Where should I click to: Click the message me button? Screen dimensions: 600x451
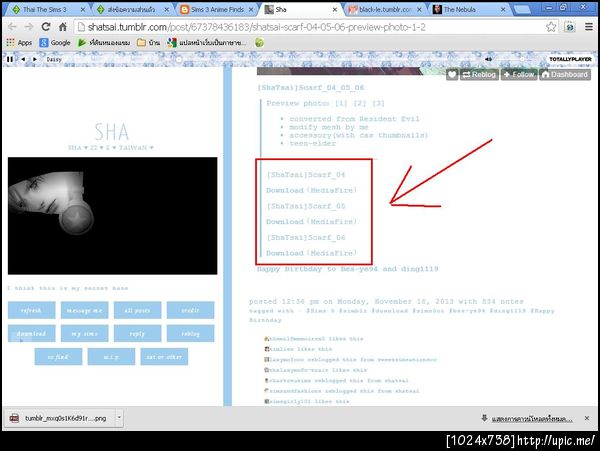pyautogui.click(x=85, y=310)
